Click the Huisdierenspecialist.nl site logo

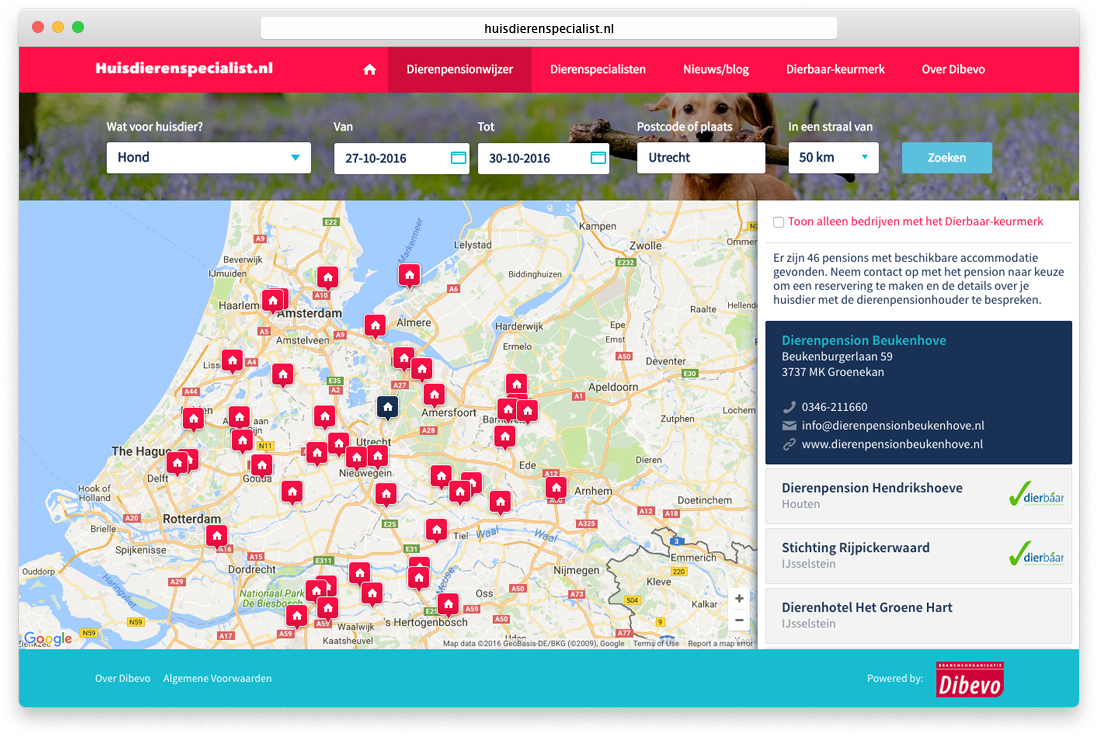[x=184, y=68]
